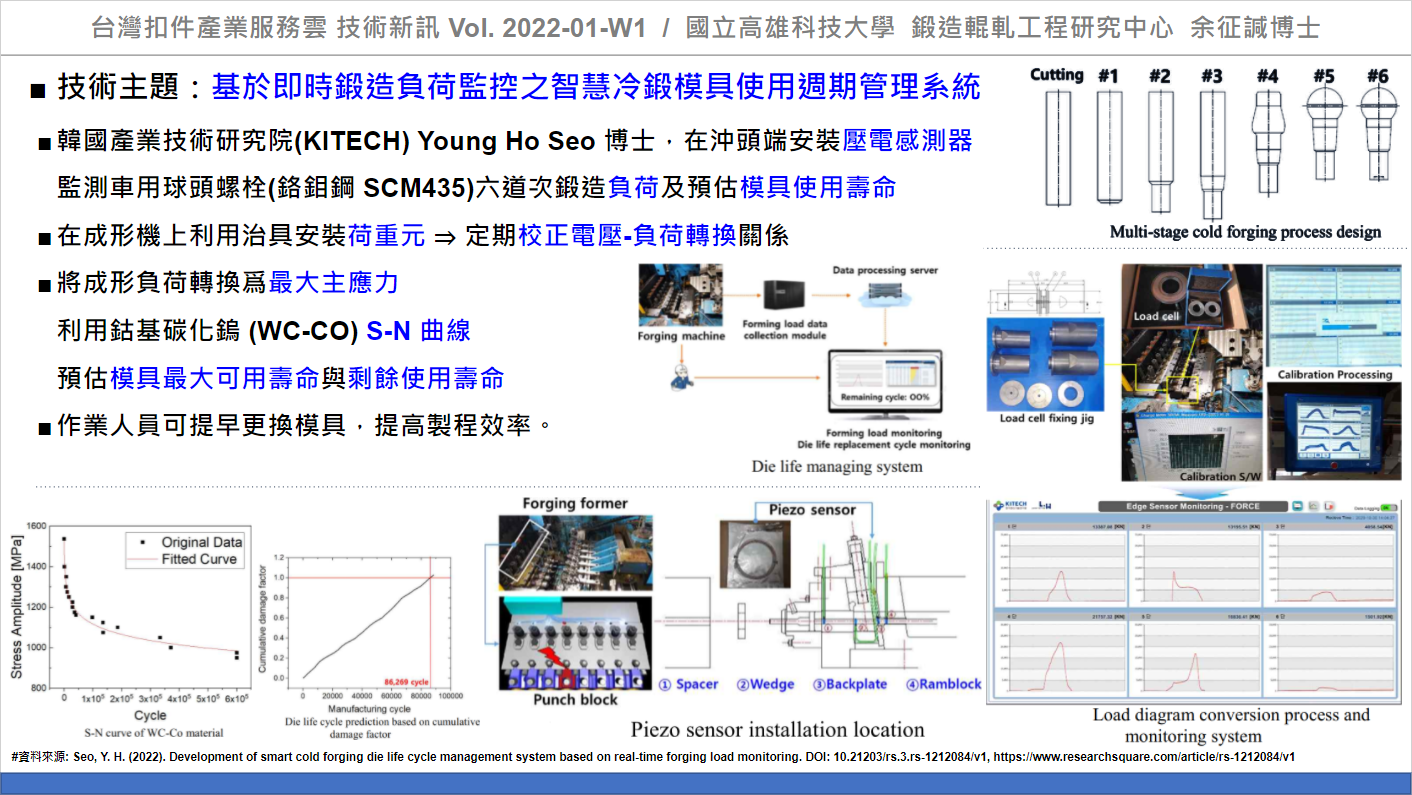Screen dimensions: 1412x795
Task: Click the S-N curve of WC-Co chart
Action: 130,624
